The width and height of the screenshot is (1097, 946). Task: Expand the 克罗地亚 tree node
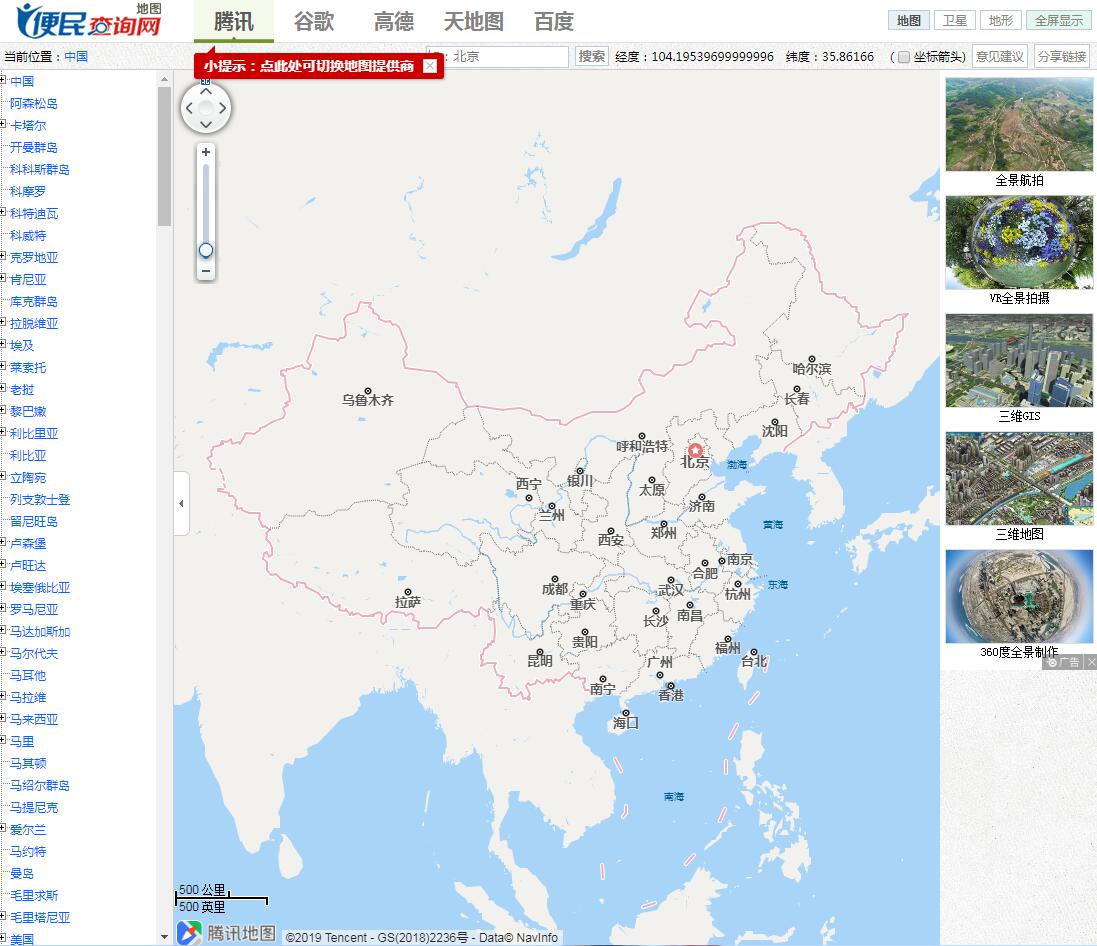tap(3, 257)
